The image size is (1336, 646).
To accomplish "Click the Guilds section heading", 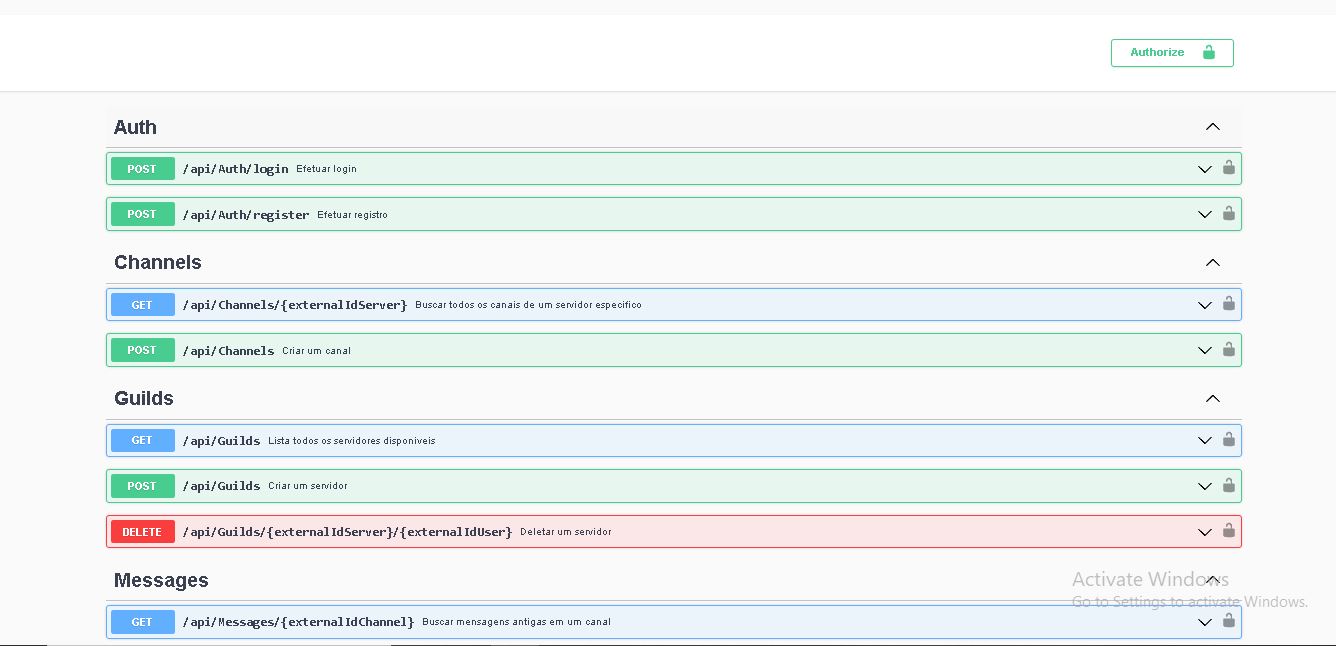I will (x=144, y=399).
